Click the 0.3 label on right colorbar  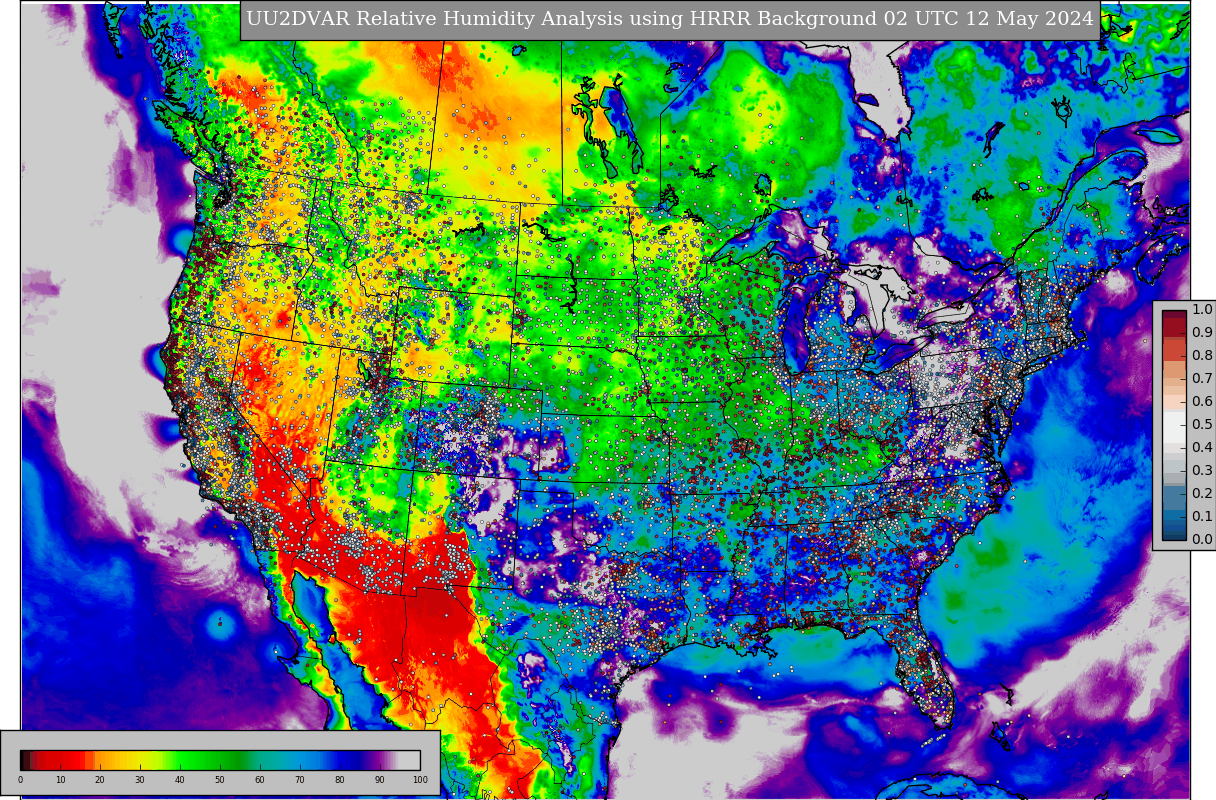click(x=1202, y=471)
